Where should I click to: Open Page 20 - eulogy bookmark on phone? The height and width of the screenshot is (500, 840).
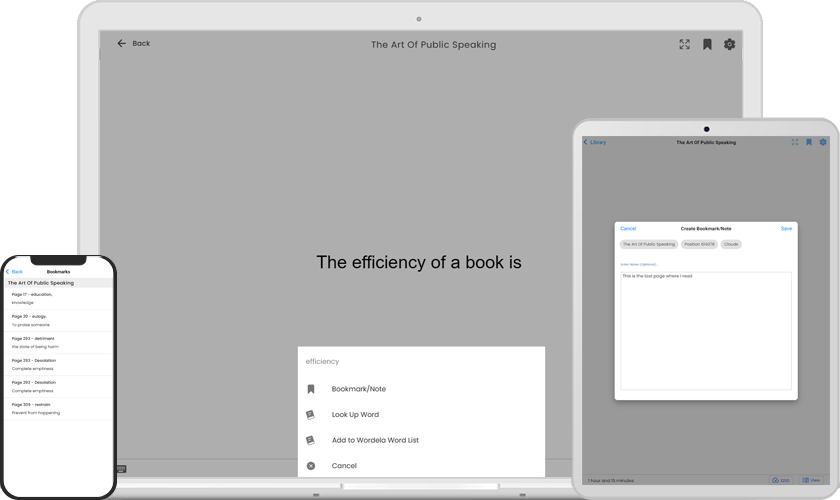click(59, 320)
